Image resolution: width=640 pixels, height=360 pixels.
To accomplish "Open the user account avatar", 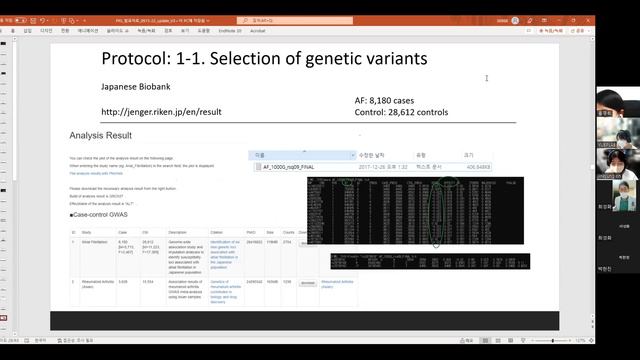I will tap(515, 20).
